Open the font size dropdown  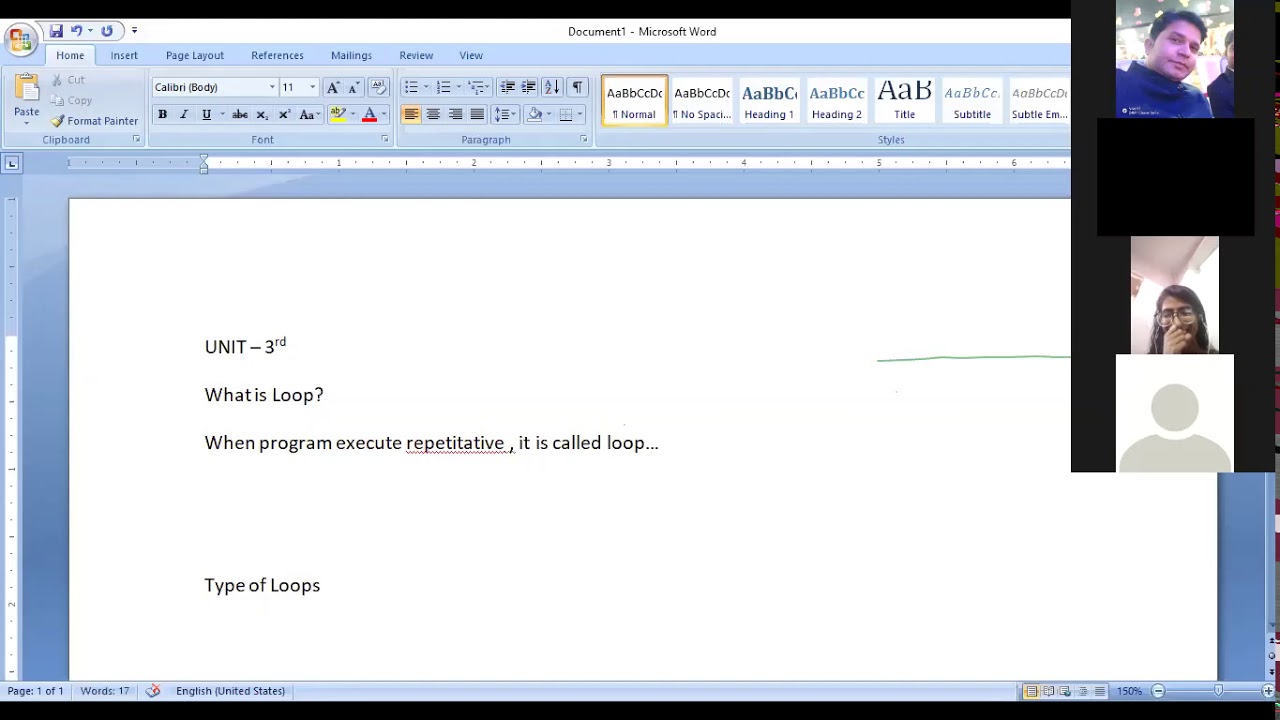(312, 87)
